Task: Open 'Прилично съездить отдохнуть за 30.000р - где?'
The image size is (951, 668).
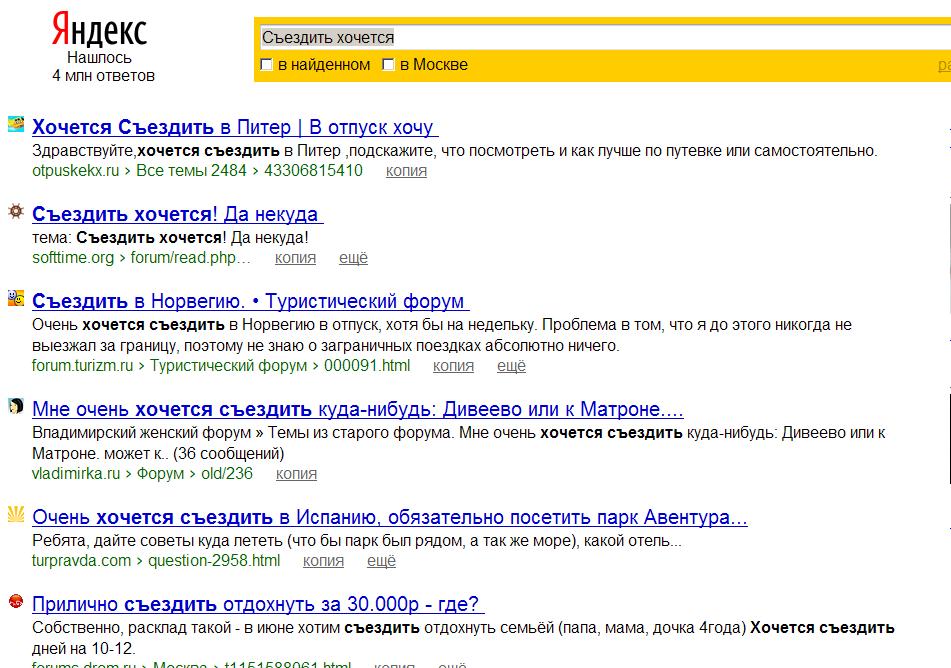Action: point(258,604)
